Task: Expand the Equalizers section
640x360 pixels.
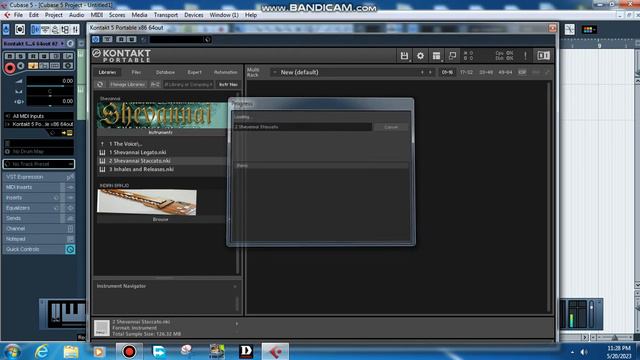Action: [x=39, y=208]
